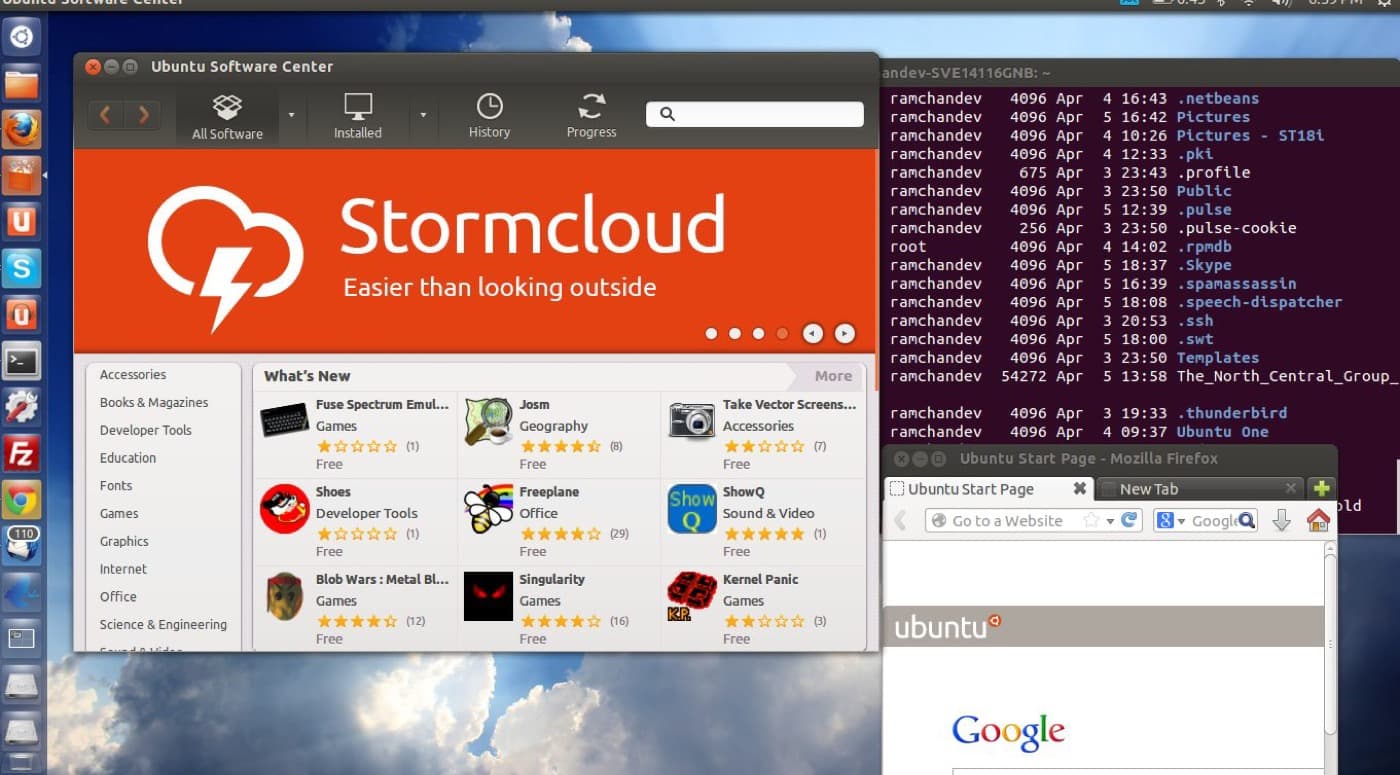The height and width of the screenshot is (775, 1400).
Task: Launch Firefox from the Unity launcher
Action: click(x=22, y=130)
